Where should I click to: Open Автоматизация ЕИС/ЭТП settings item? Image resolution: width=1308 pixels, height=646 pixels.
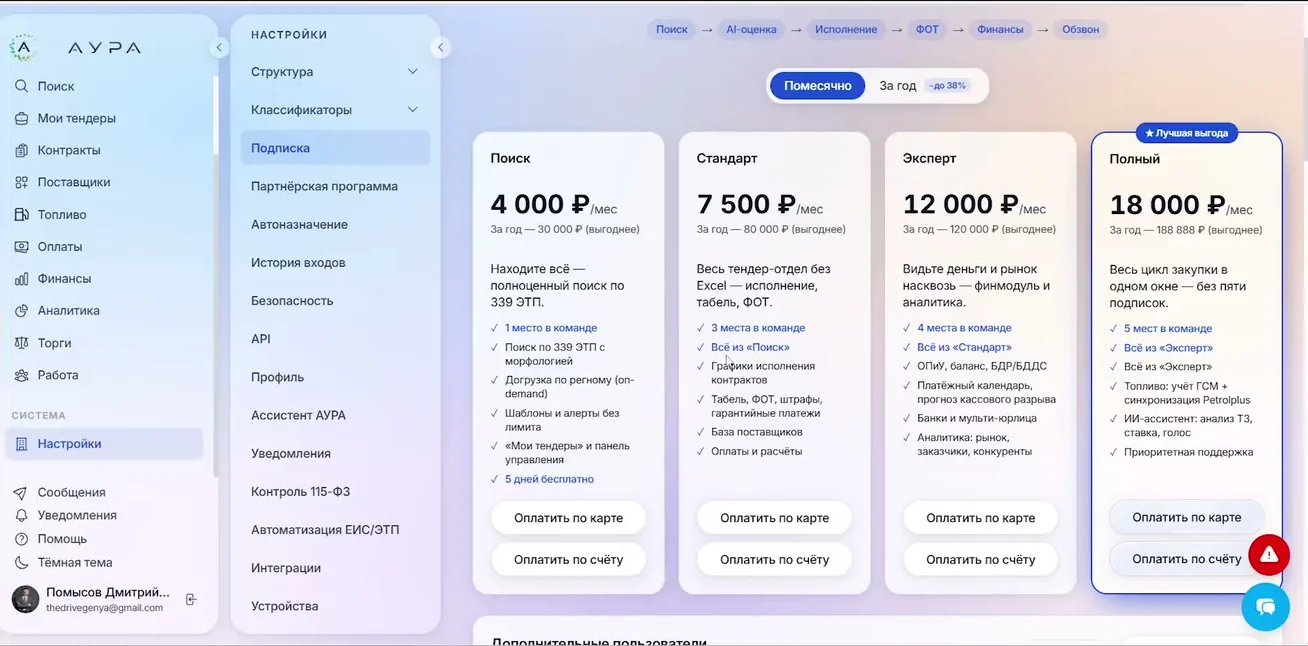coord(335,529)
